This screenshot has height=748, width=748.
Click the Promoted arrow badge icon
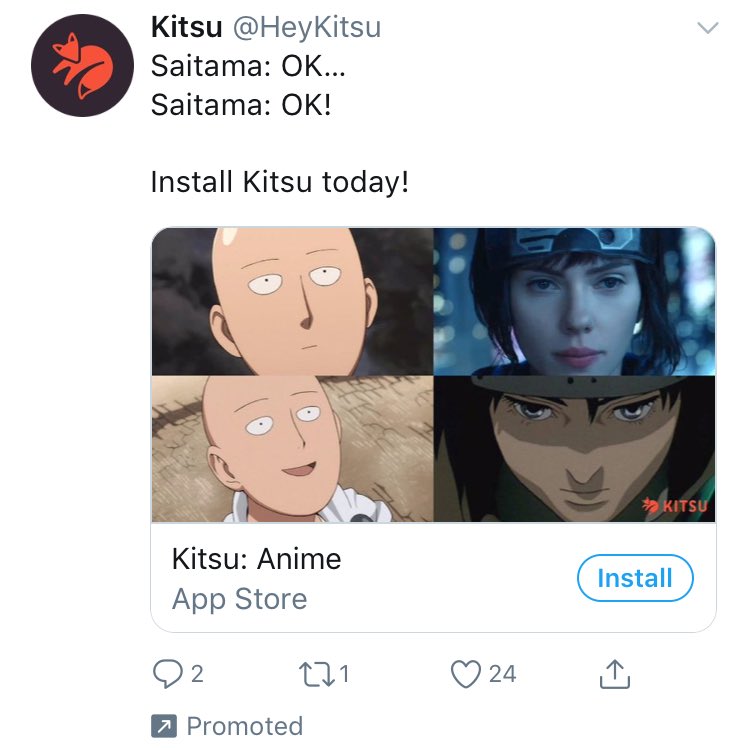point(164,726)
